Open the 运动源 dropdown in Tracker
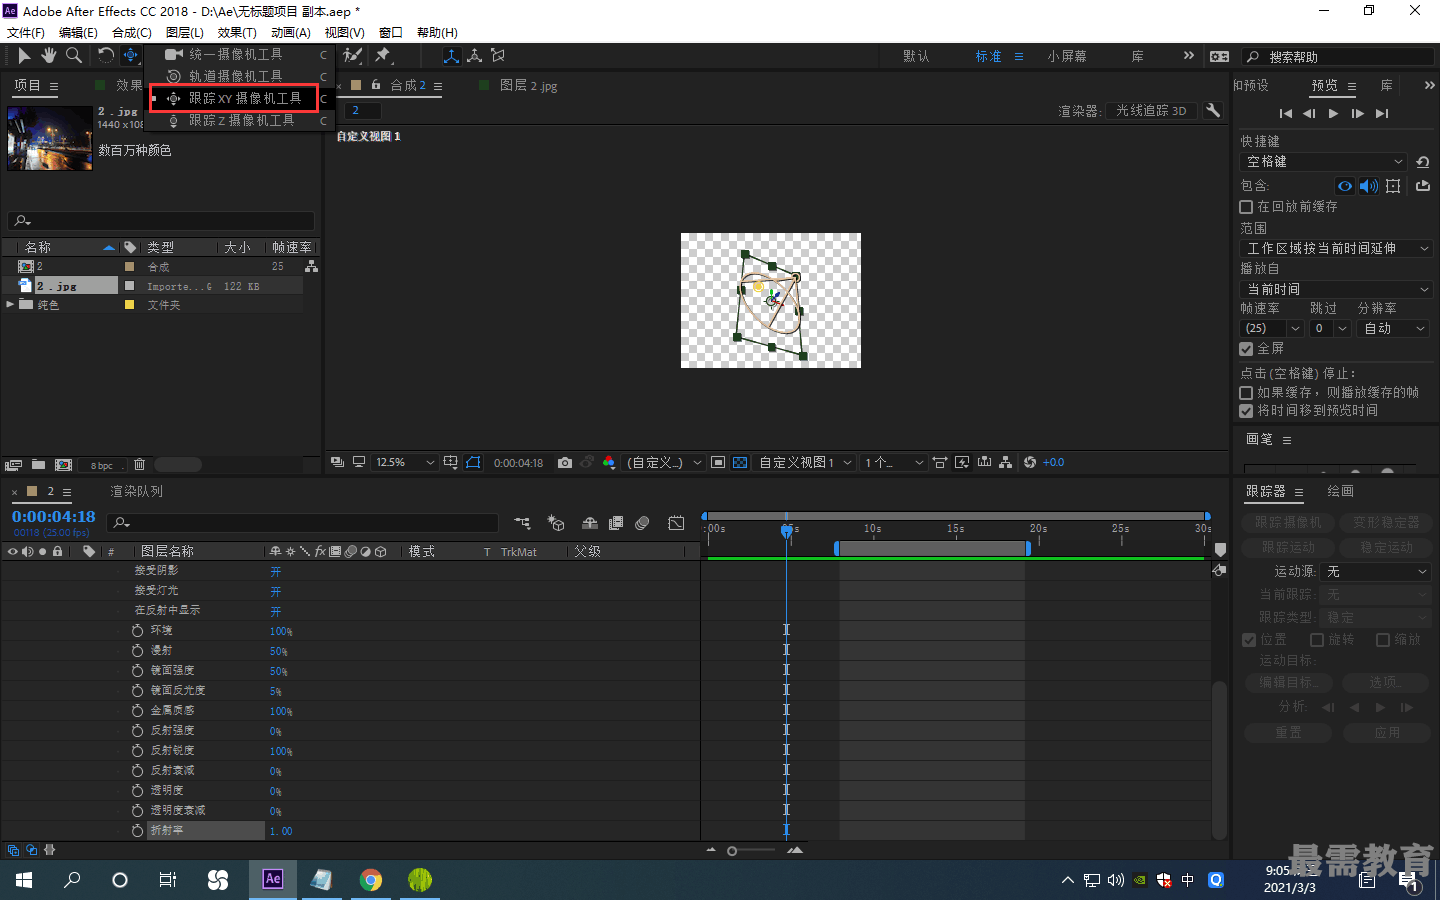The image size is (1440, 900). coord(1376,572)
